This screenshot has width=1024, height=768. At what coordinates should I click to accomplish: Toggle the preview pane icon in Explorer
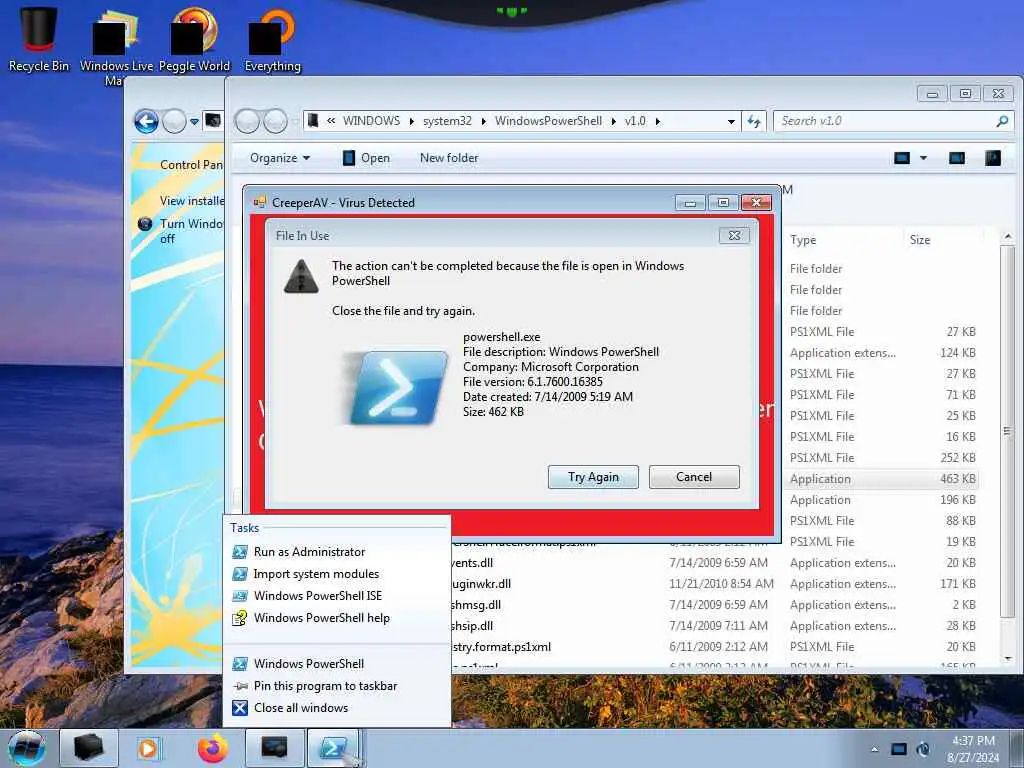(x=957, y=158)
